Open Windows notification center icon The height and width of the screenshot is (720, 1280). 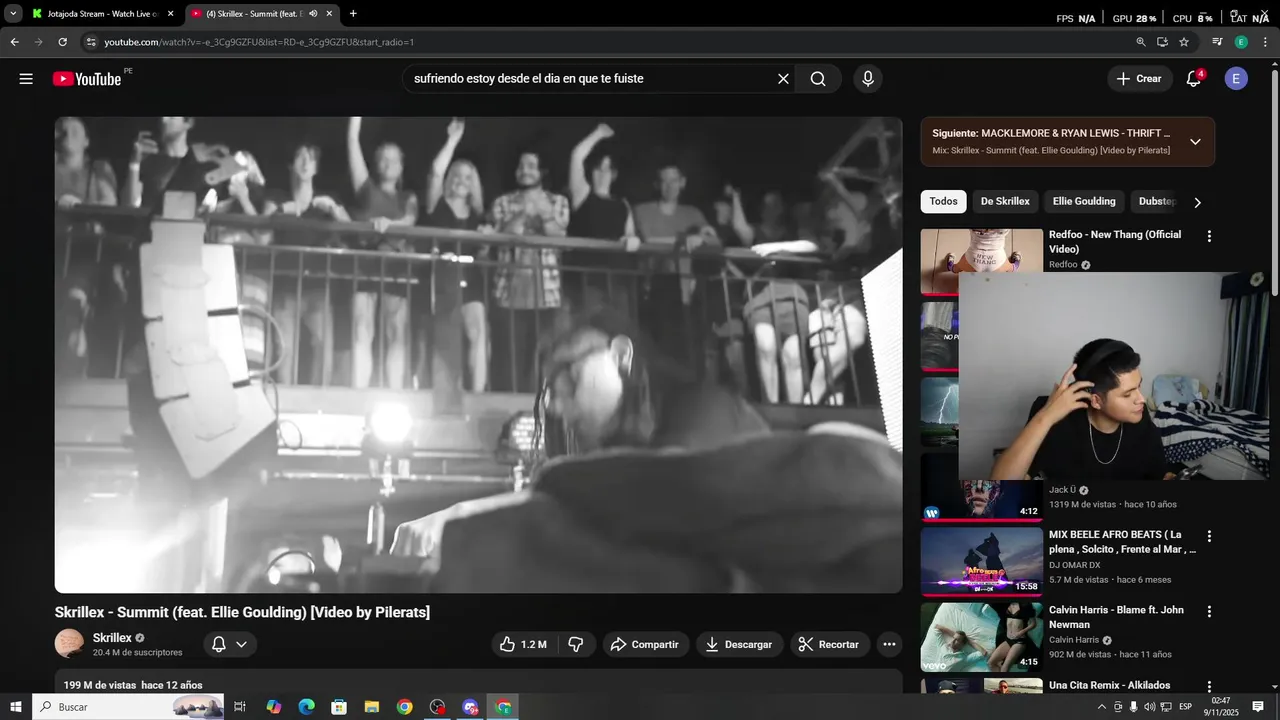(1258, 707)
